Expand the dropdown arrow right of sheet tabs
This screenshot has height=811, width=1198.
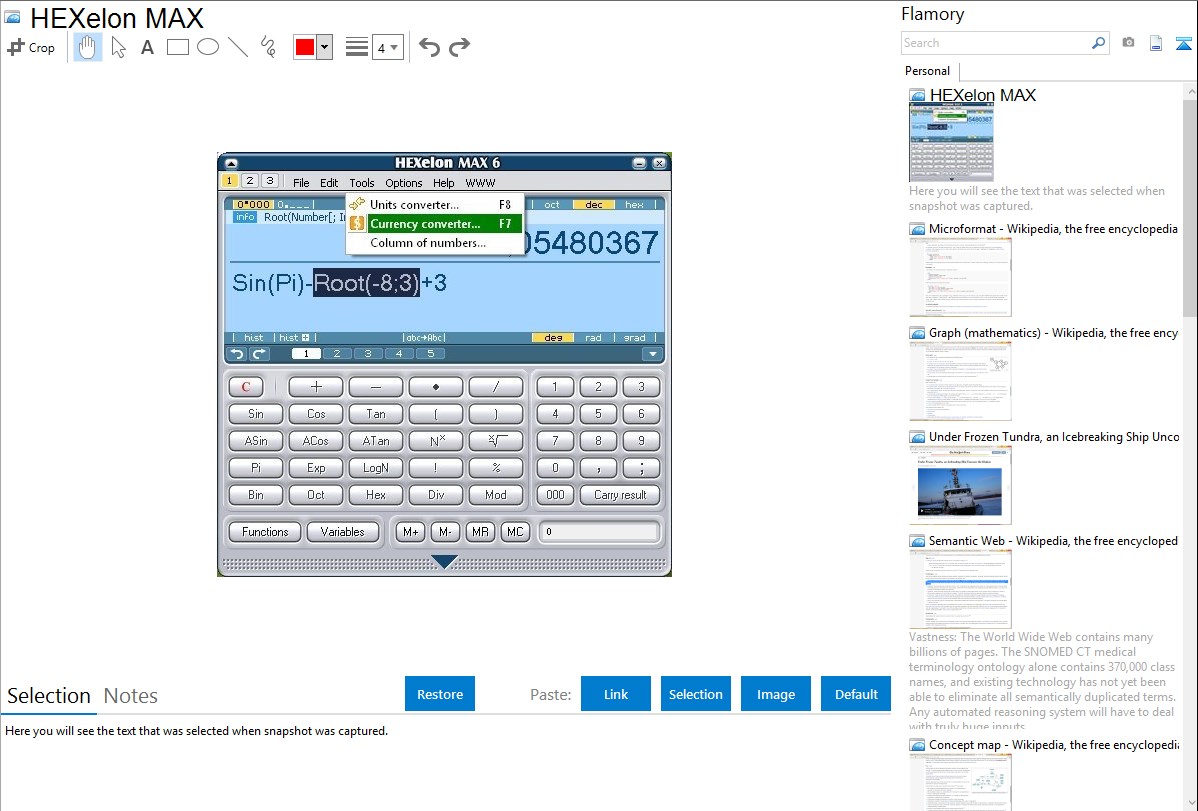[x=652, y=354]
